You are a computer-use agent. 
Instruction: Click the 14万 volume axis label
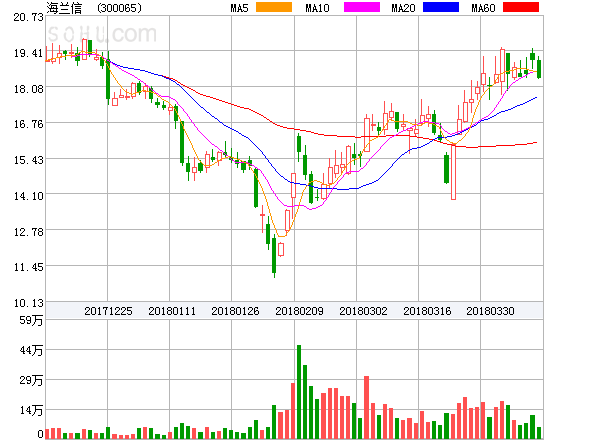(x=31, y=411)
